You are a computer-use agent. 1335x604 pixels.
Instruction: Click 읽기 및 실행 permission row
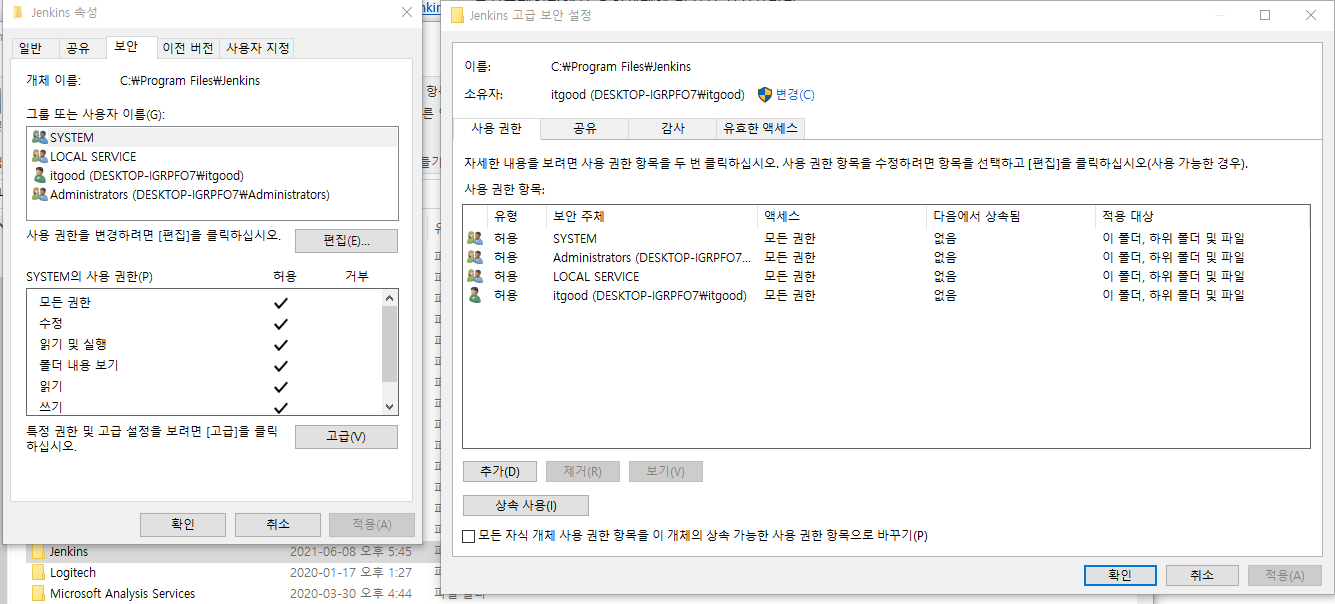coord(205,344)
